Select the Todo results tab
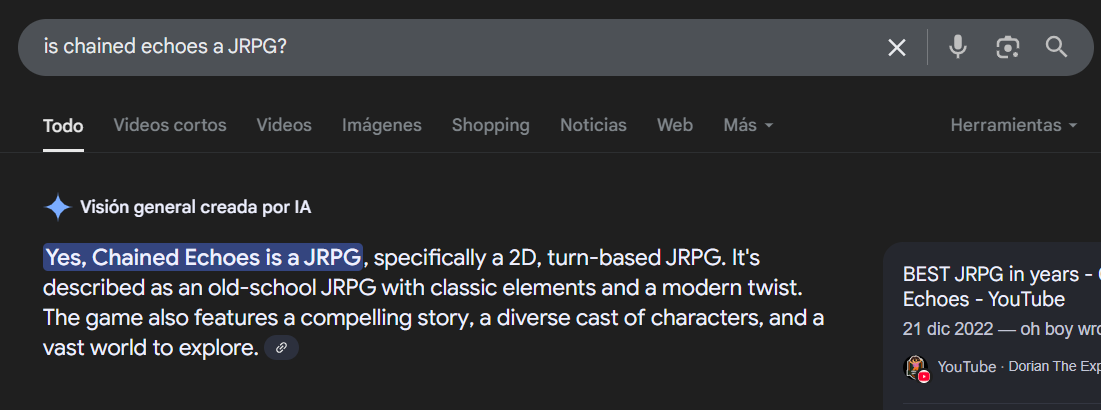 [63, 126]
